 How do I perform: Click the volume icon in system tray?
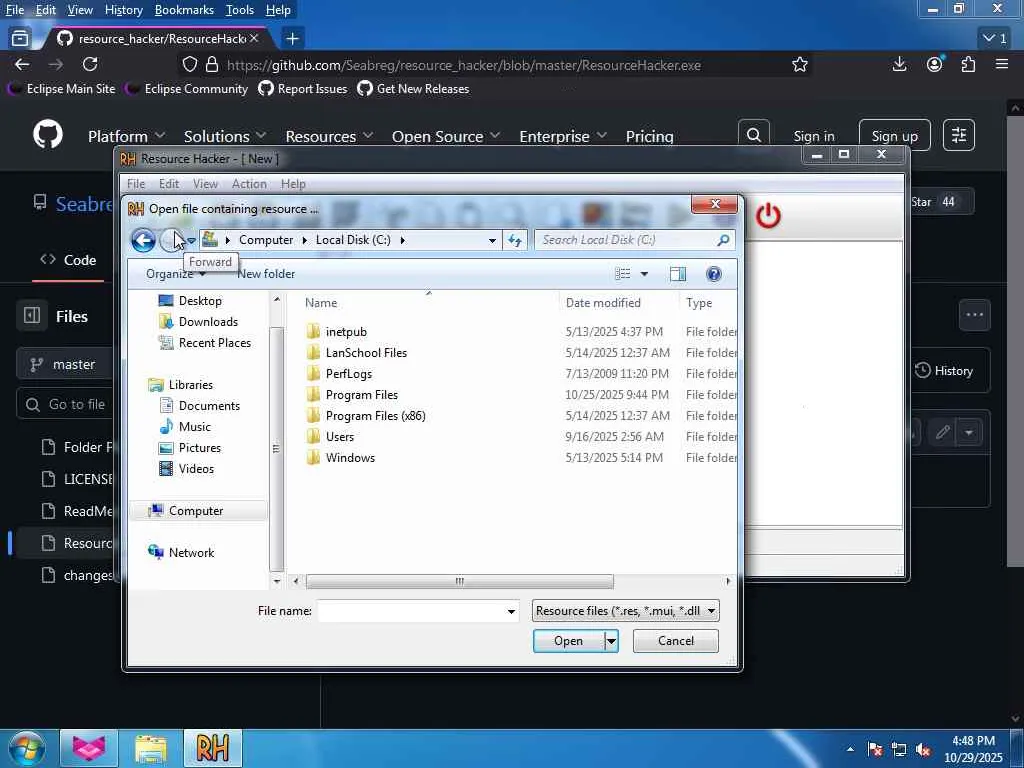[x=923, y=750]
